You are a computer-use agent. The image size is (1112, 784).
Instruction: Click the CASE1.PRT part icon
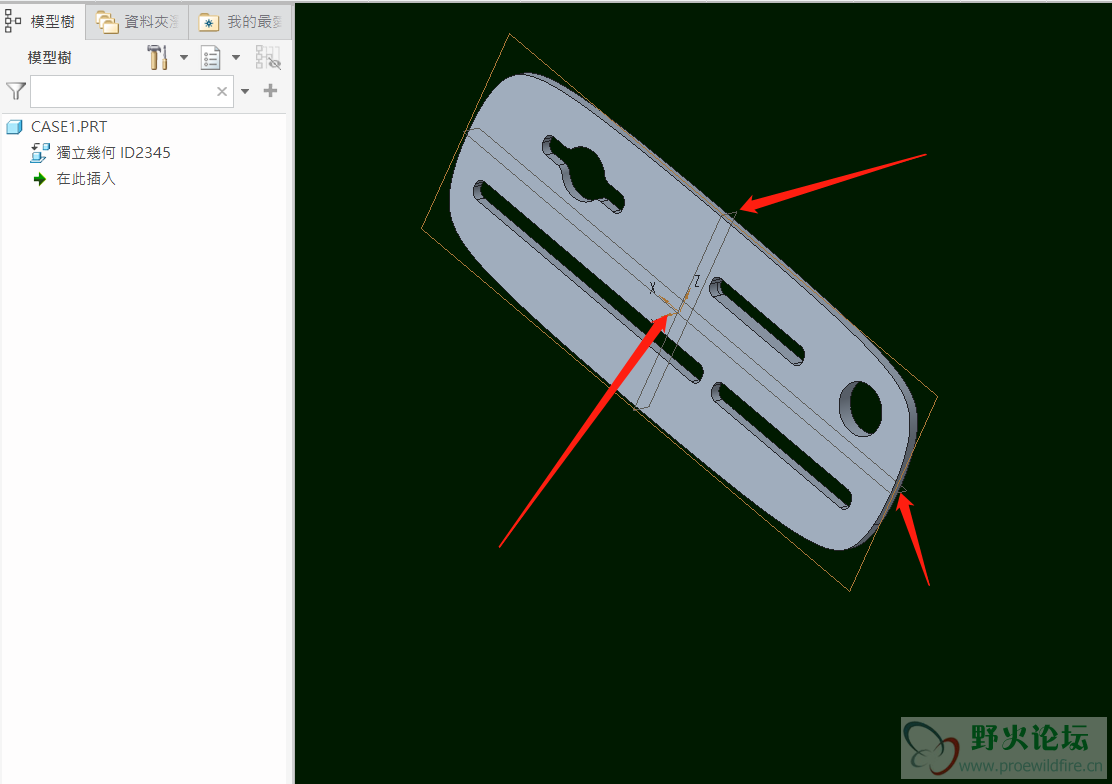(x=14, y=127)
